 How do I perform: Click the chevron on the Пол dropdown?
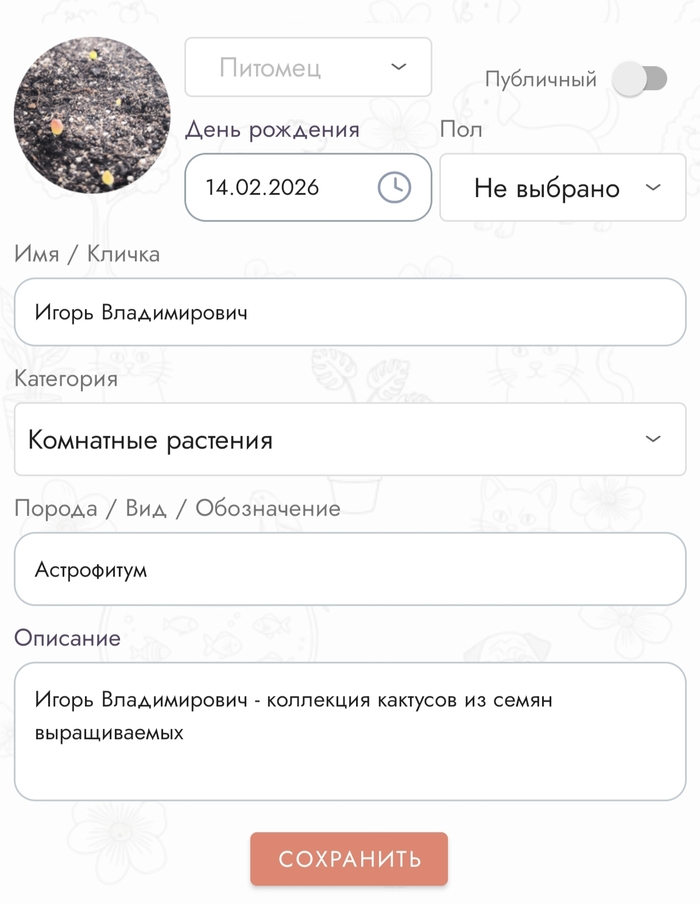(x=654, y=187)
